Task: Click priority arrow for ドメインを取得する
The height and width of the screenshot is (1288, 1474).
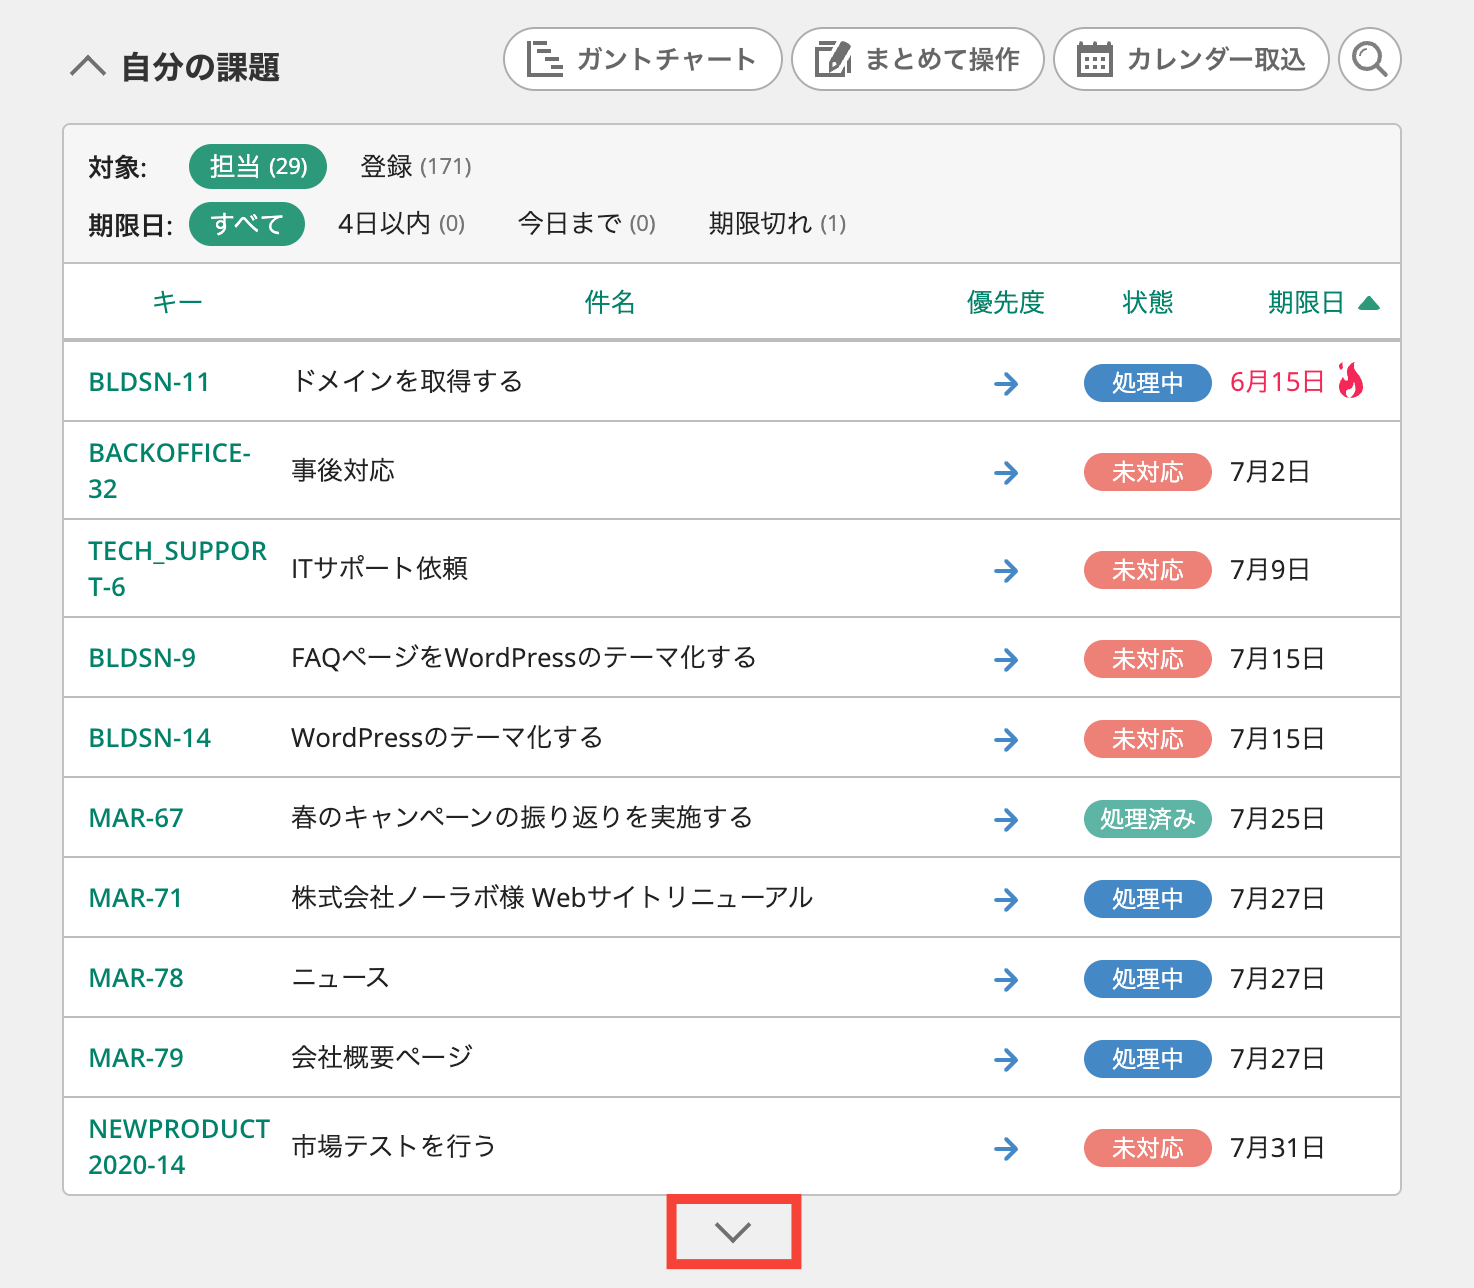Action: tap(1006, 383)
